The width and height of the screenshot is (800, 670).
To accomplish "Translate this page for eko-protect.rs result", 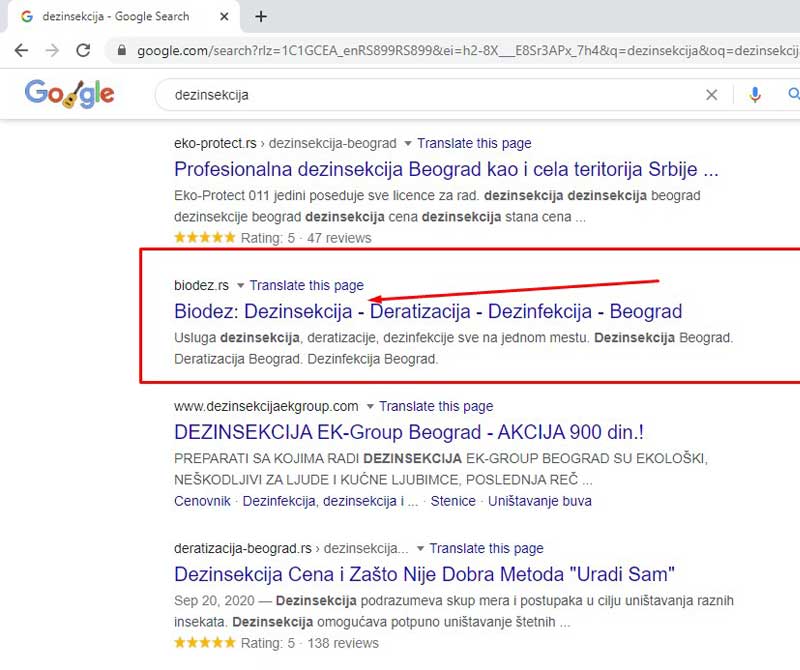I will (x=474, y=143).
